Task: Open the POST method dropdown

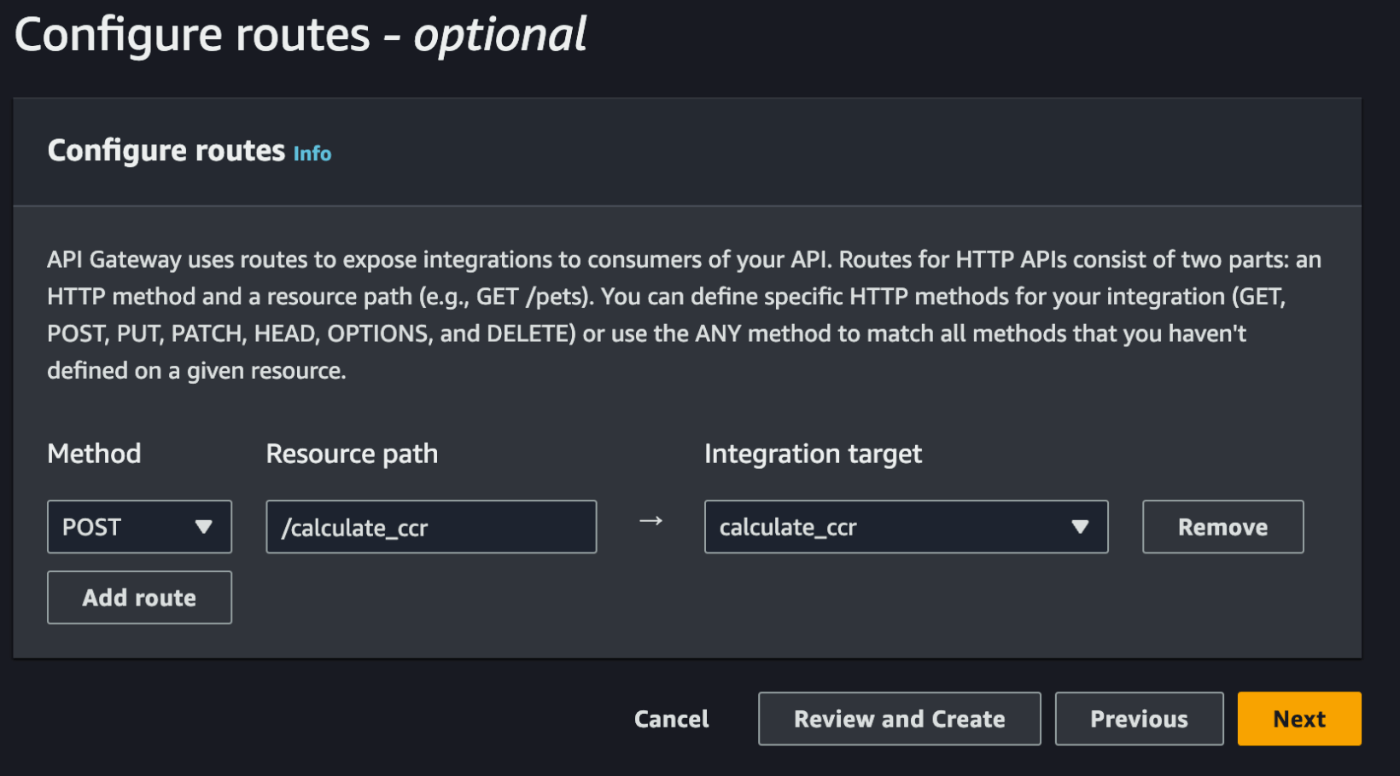Action: 139,527
